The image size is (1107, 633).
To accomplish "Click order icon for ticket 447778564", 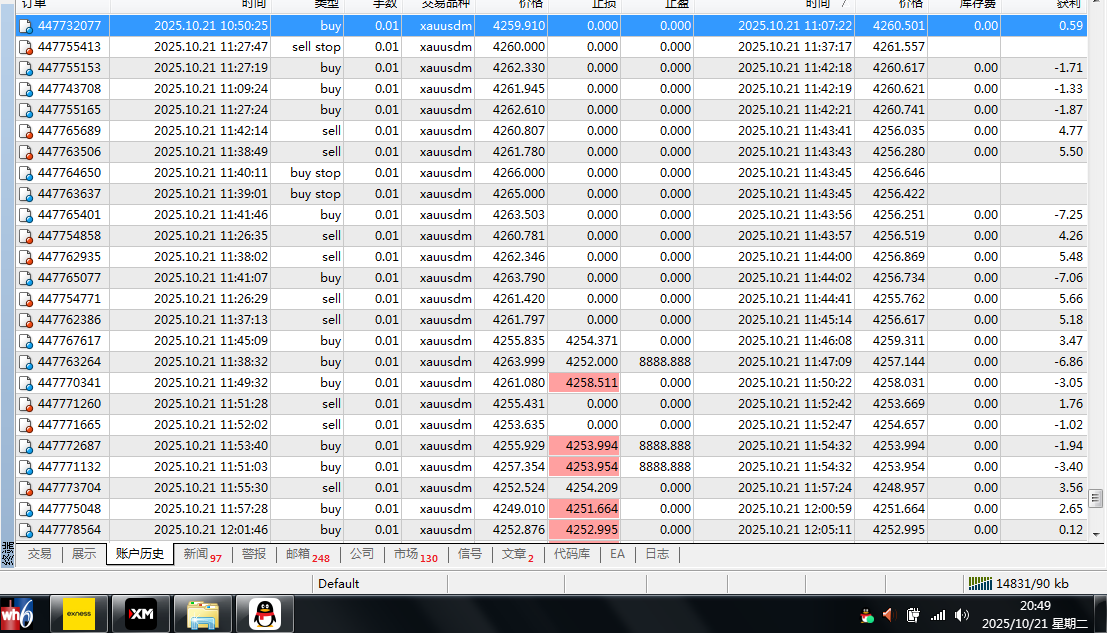I will [26, 530].
